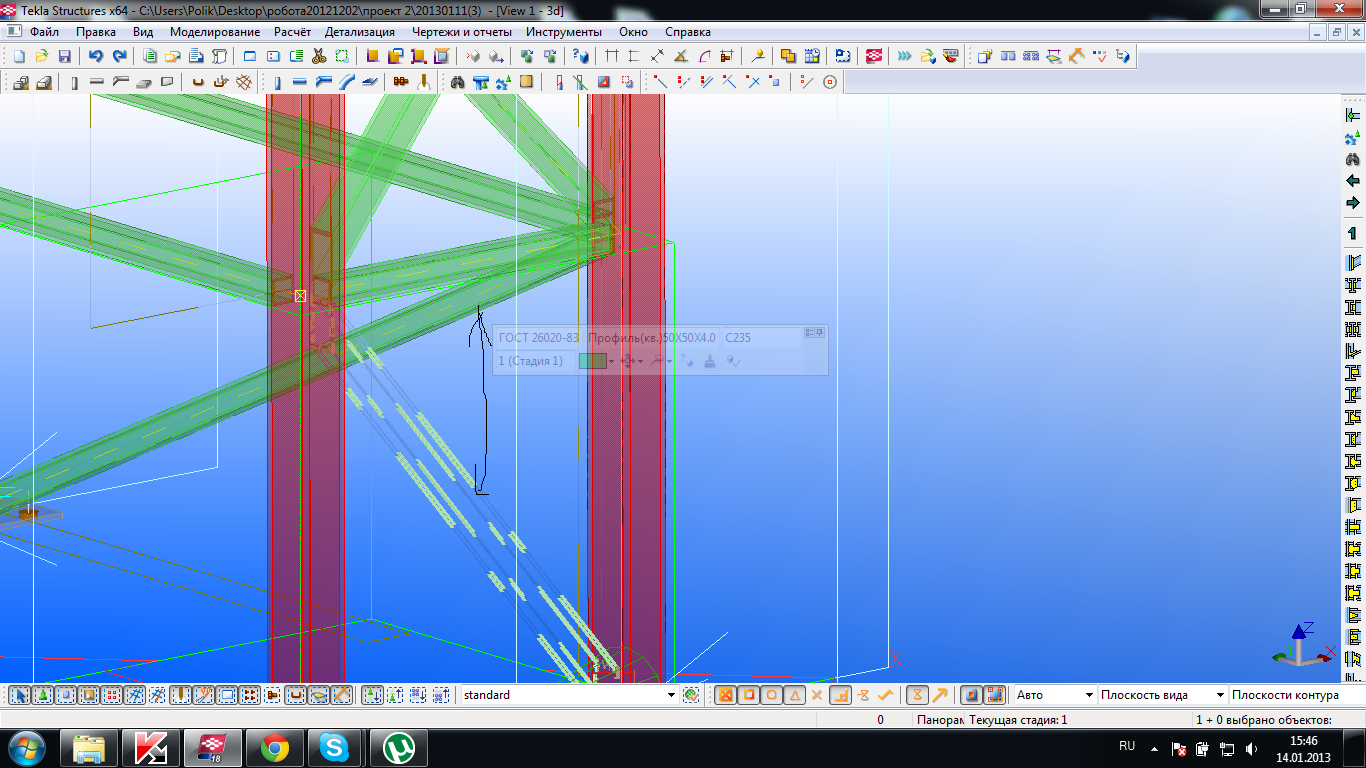Toggle the first selection switch in bottom toolbar

[x=19, y=695]
